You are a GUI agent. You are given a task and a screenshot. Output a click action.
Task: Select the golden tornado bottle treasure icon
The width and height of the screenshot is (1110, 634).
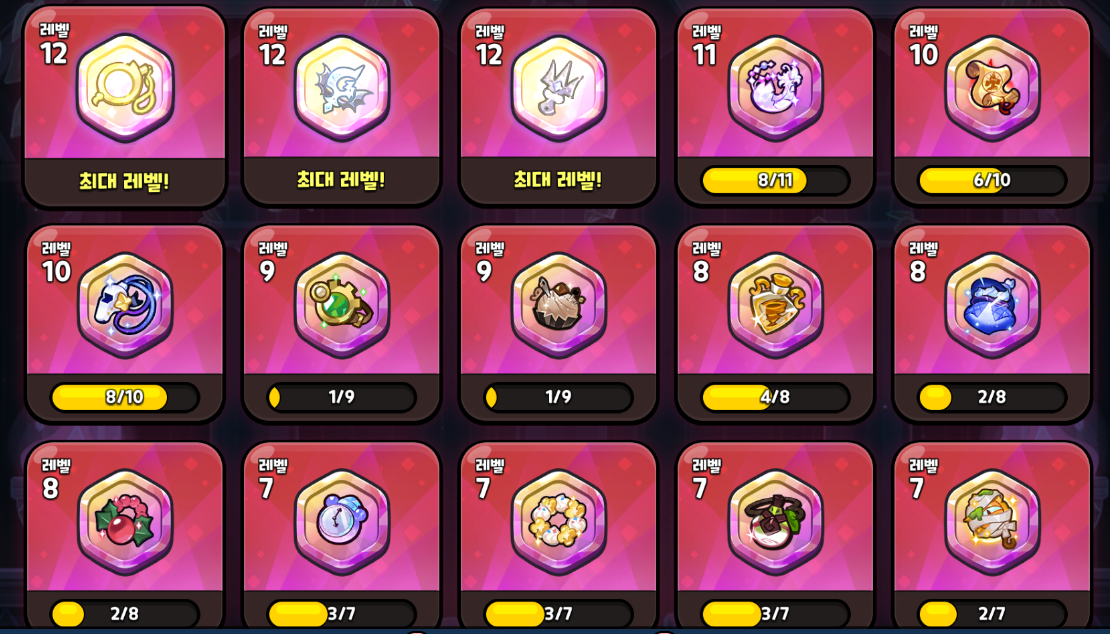click(775, 305)
